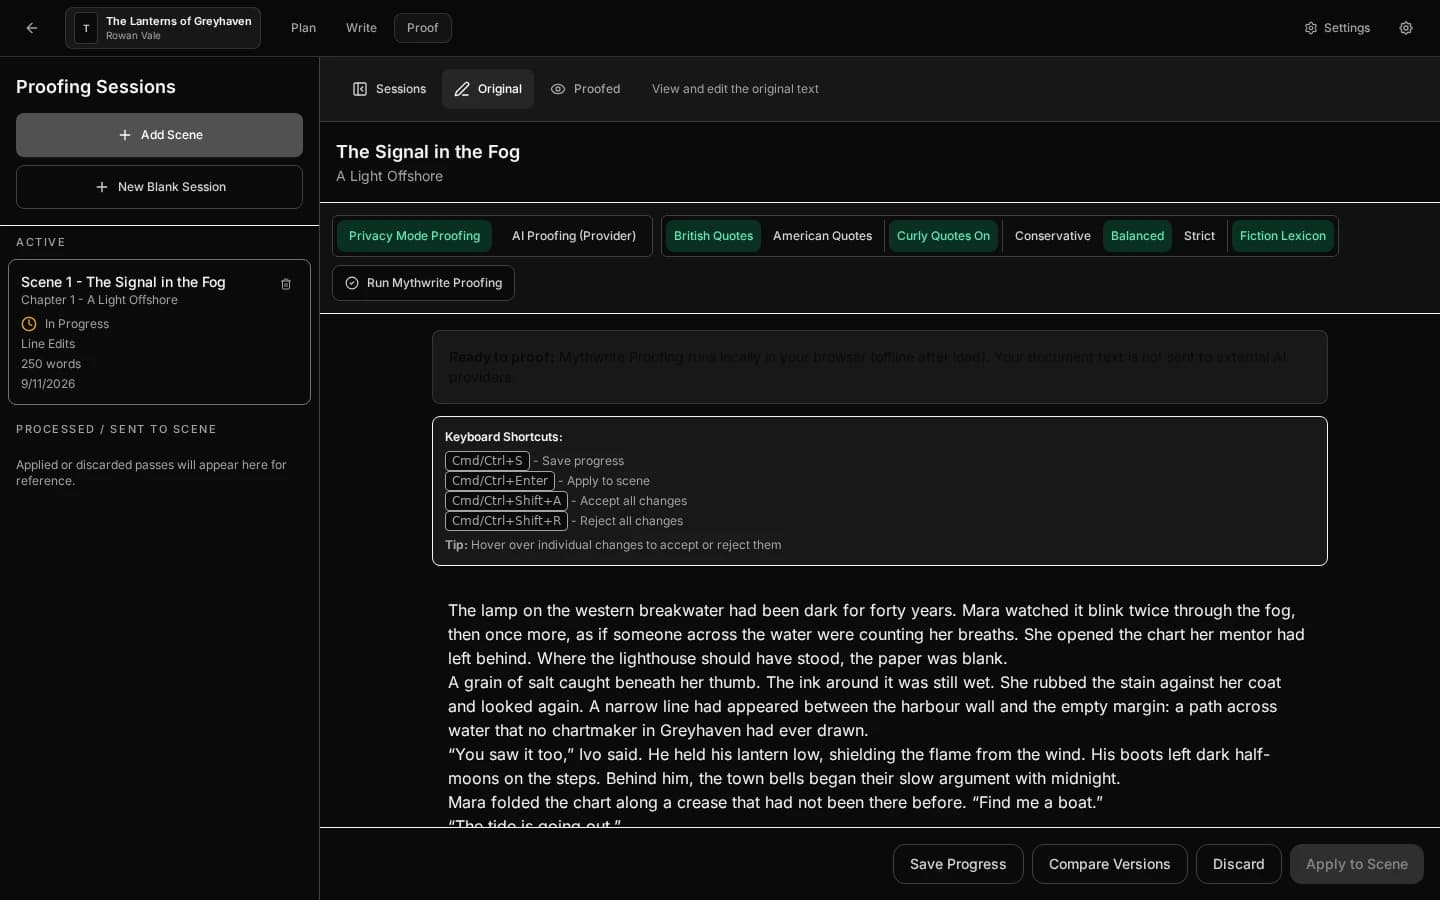Select British Quotes style
Image resolution: width=1440 pixels, height=900 pixels.
[713, 236]
